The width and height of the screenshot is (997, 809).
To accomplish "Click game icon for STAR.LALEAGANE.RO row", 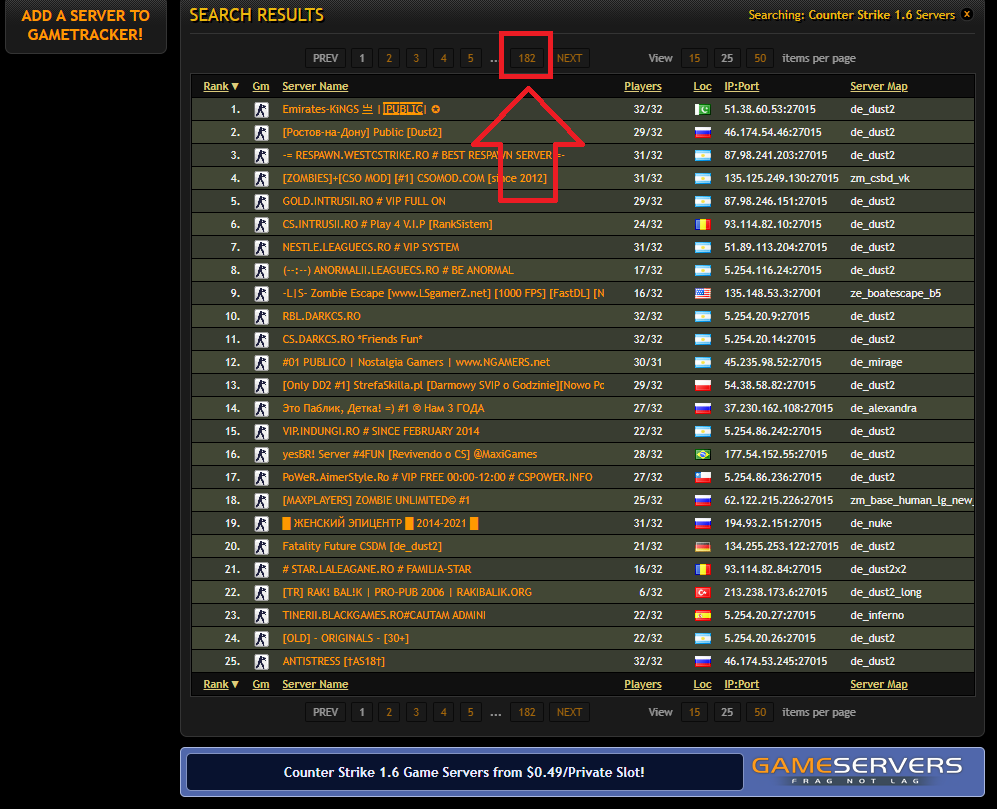I will [261, 569].
